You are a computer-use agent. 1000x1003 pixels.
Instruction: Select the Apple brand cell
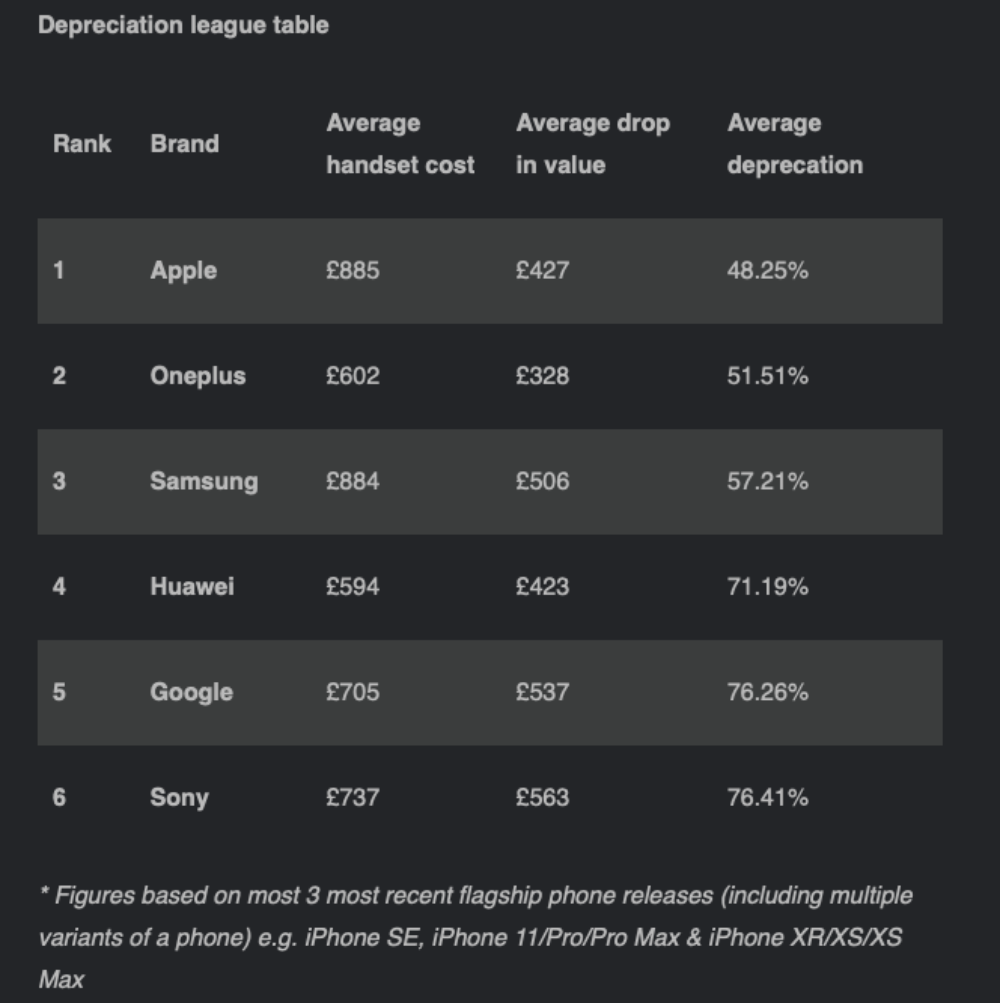click(x=183, y=271)
